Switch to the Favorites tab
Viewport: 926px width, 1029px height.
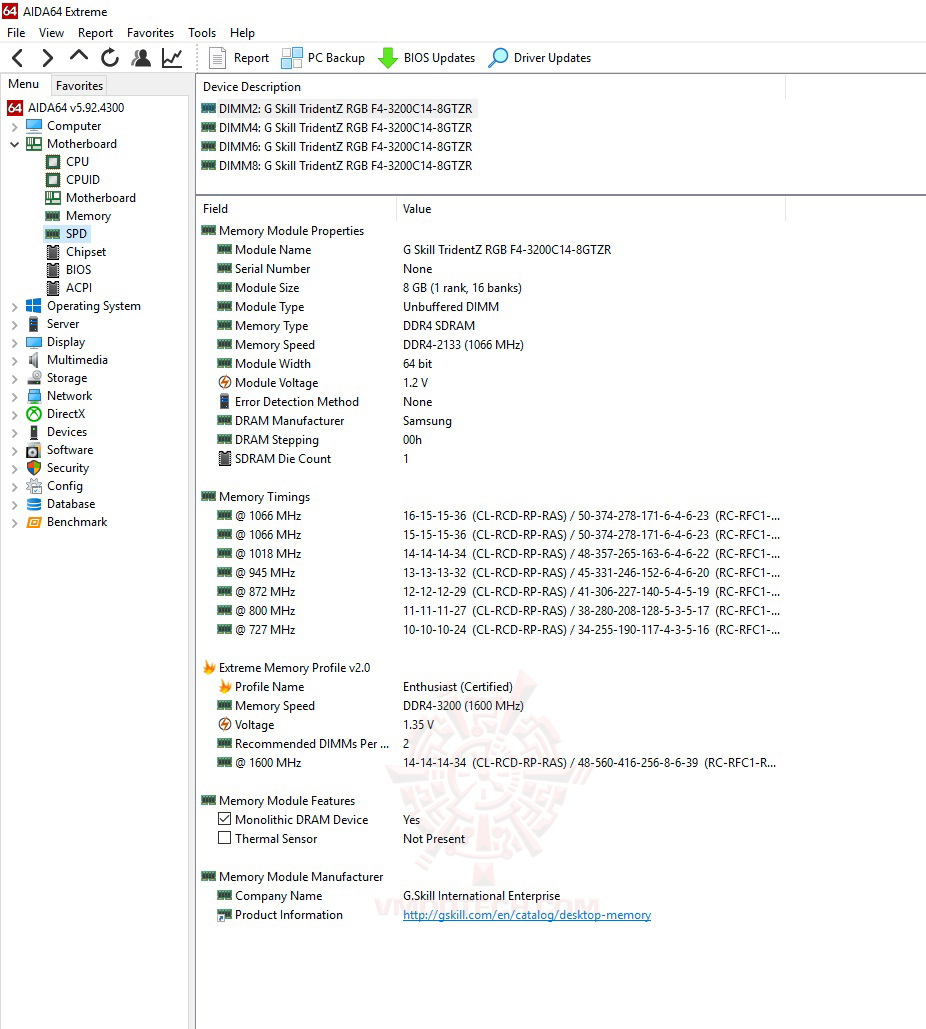78,85
